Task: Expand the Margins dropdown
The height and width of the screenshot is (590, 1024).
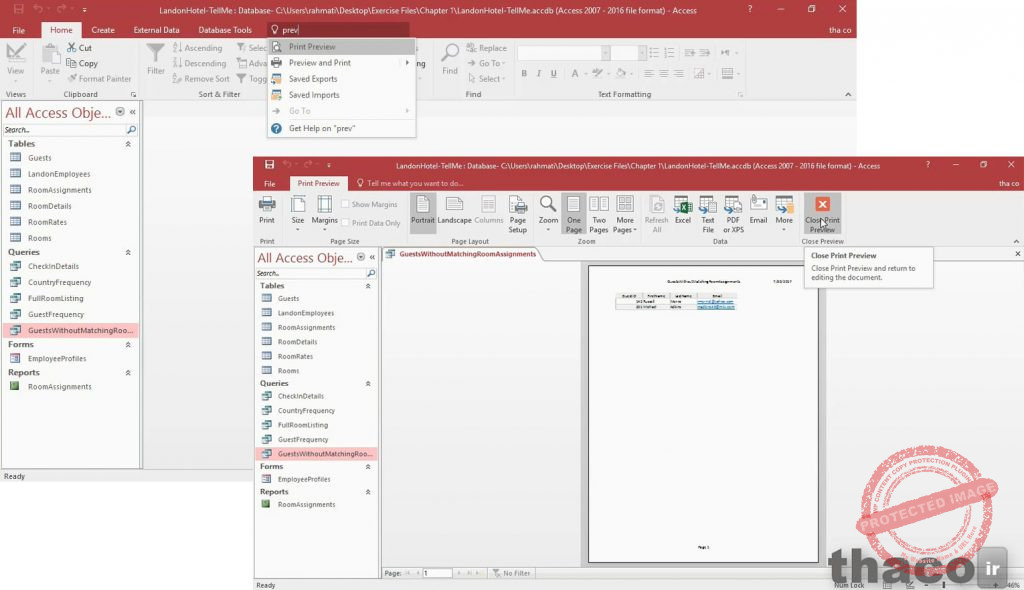Action: (325, 214)
